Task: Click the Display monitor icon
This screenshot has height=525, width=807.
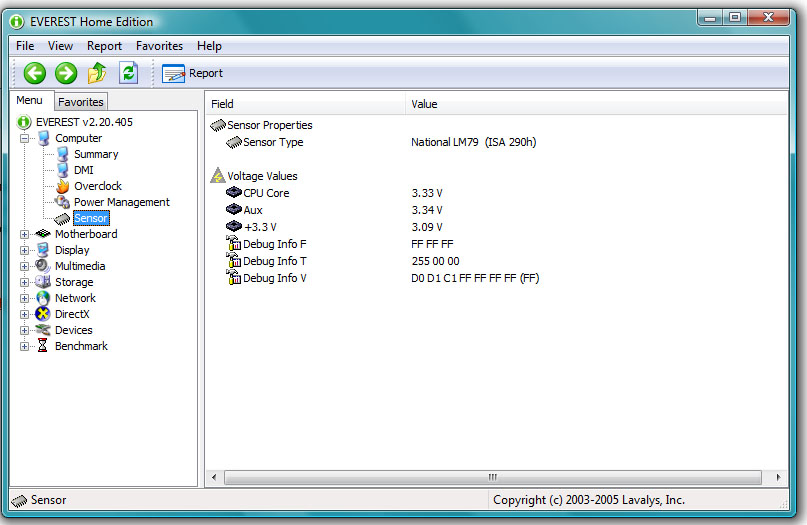Action: point(43,250)
